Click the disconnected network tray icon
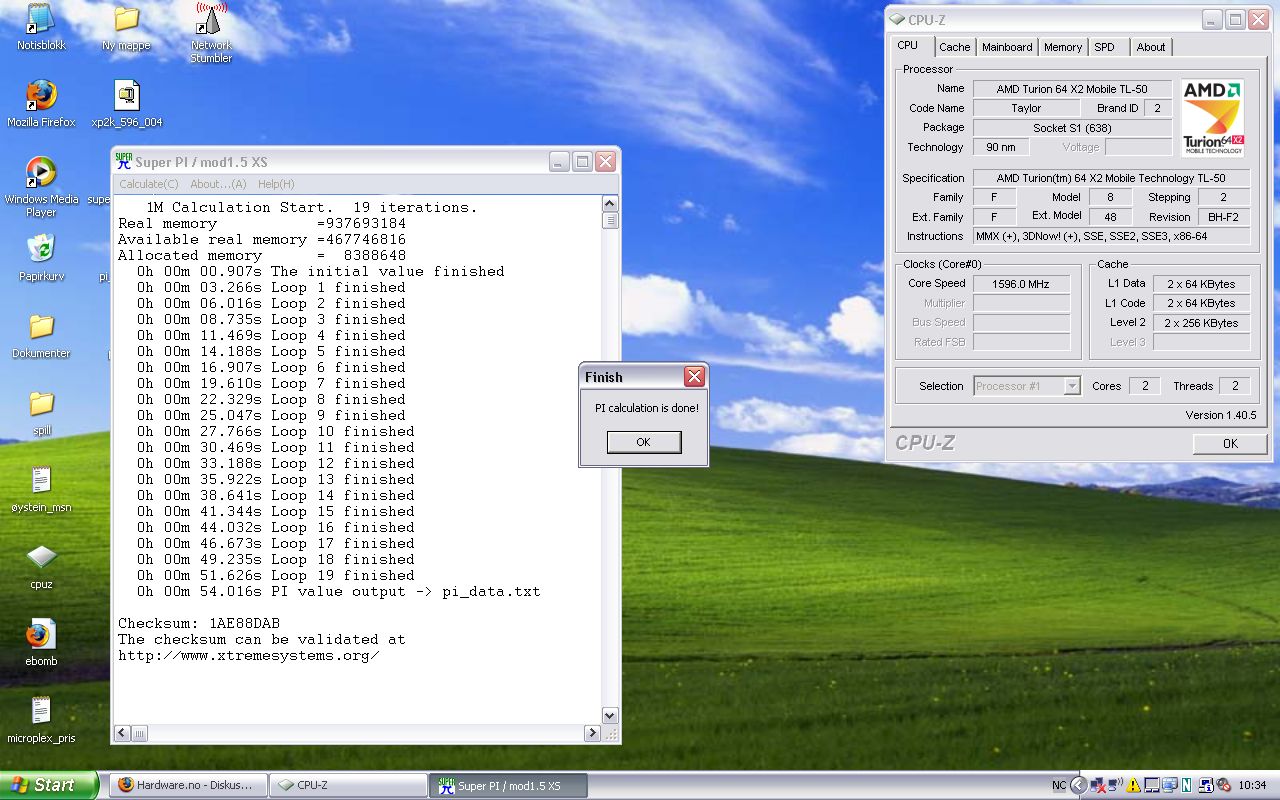1280x800 pixels. pos(1097,785)
